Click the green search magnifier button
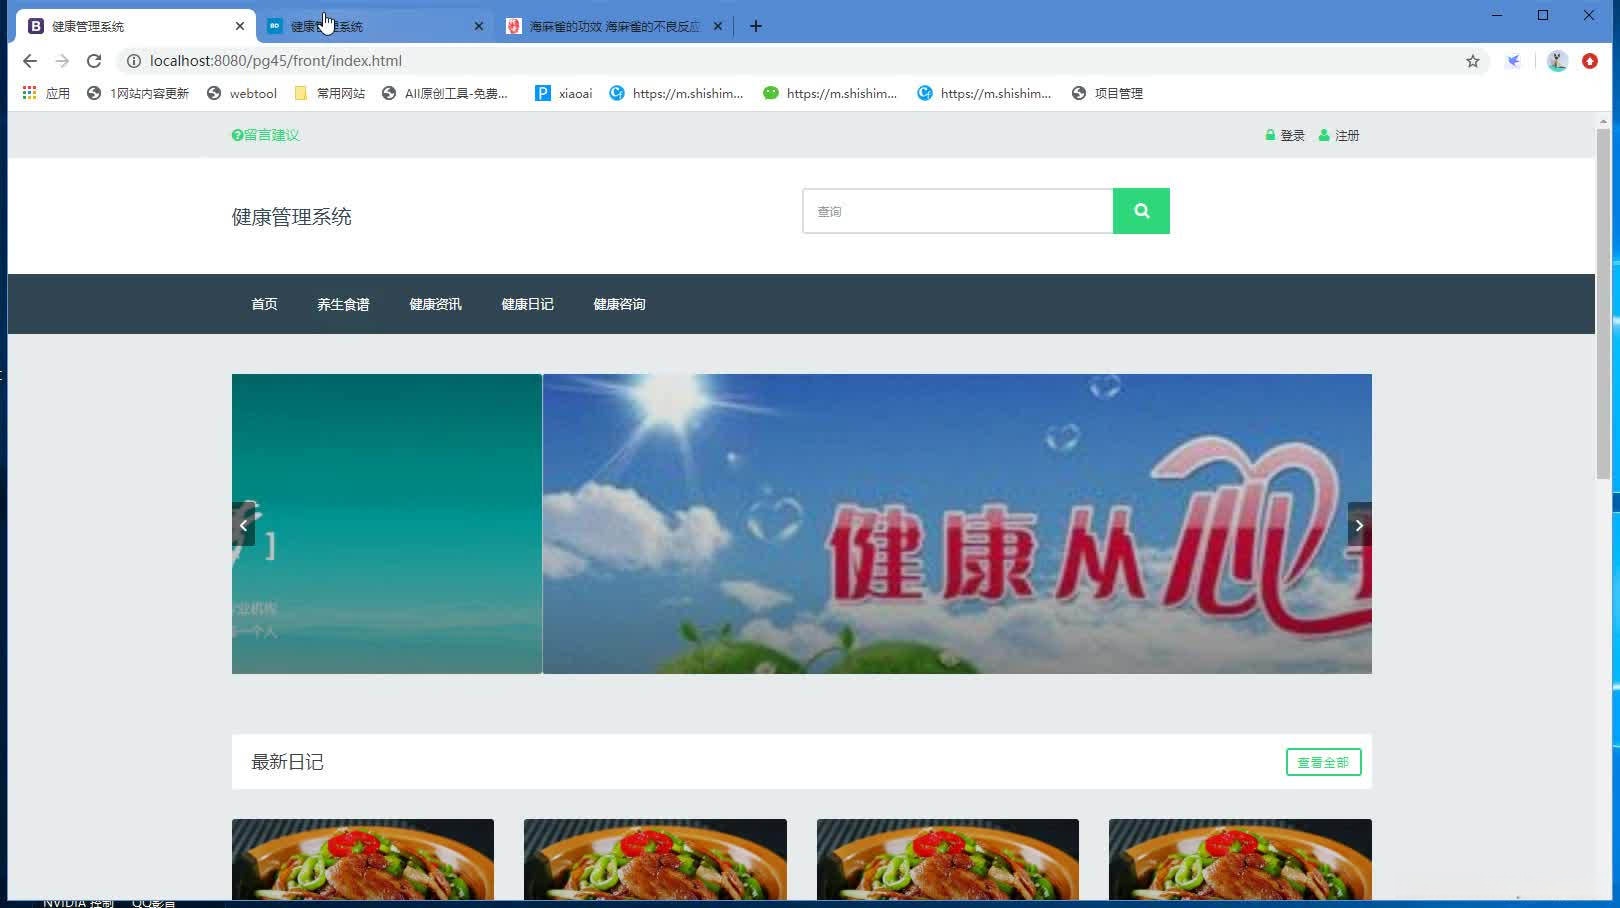 [1140, 211]
